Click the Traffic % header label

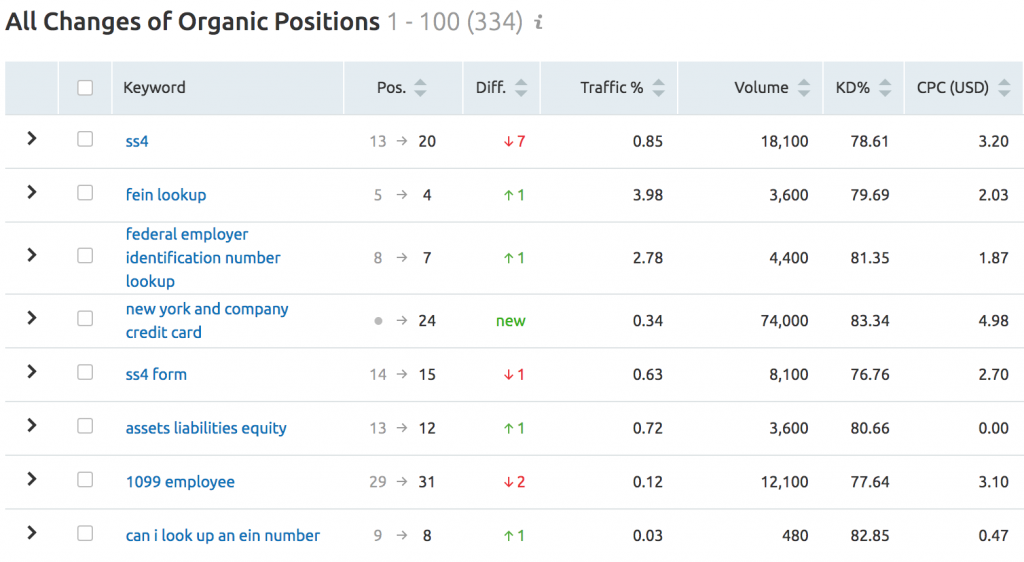point(612,87)
